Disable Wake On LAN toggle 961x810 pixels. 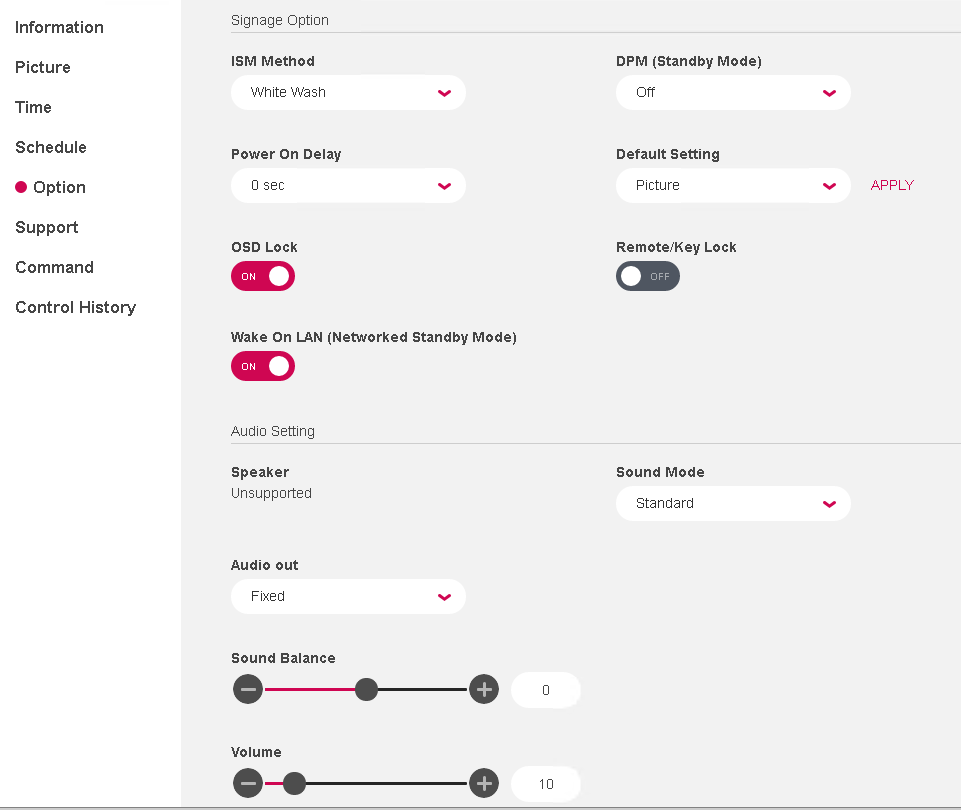pos(263,366)
